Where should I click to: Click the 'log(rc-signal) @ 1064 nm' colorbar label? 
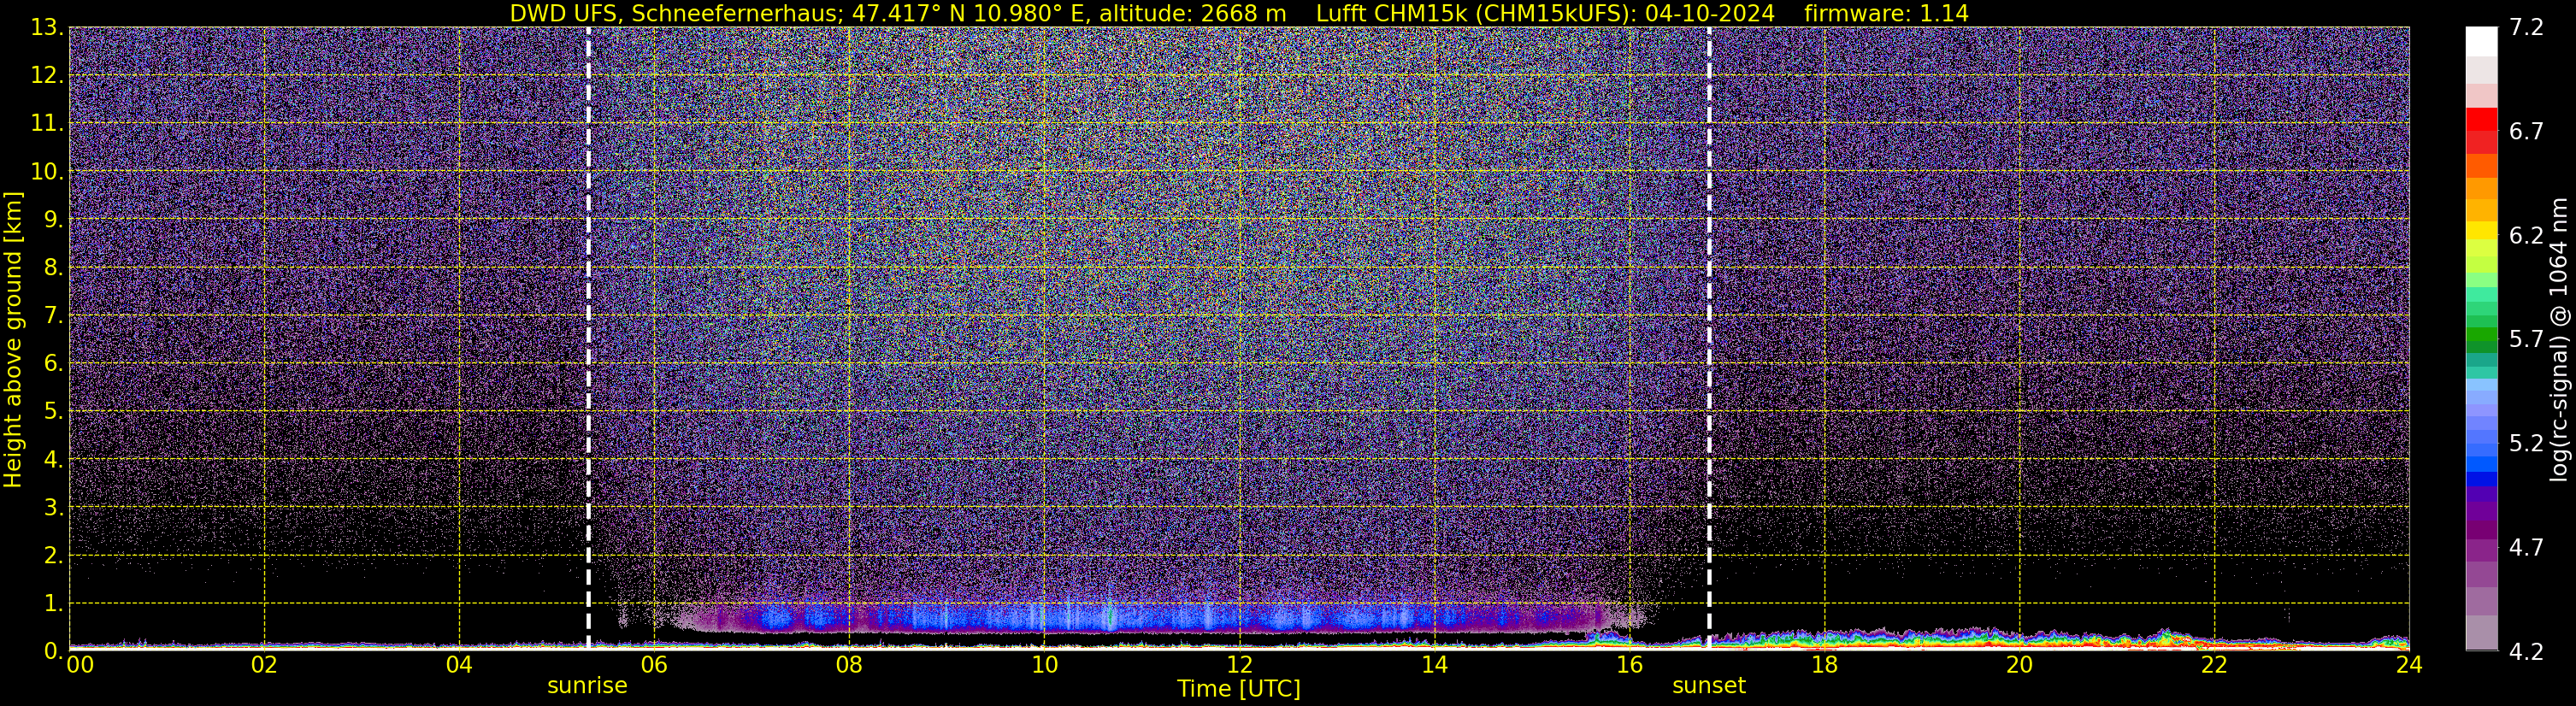pyautogui.click(x=2558, y=340)
